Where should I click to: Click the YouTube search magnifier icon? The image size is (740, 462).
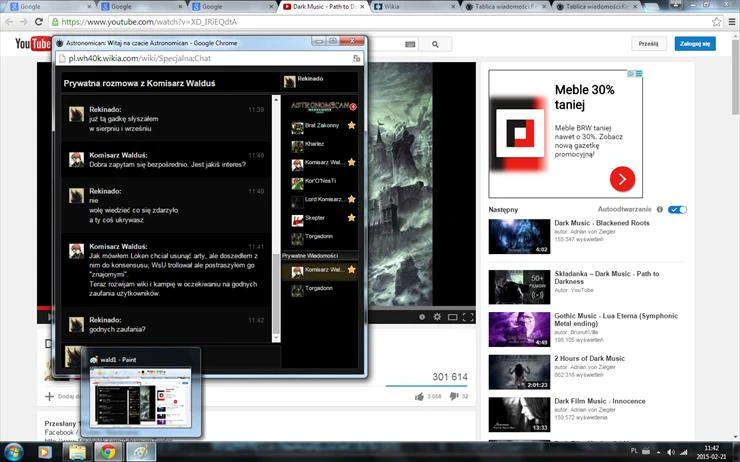tap(435, 44)
